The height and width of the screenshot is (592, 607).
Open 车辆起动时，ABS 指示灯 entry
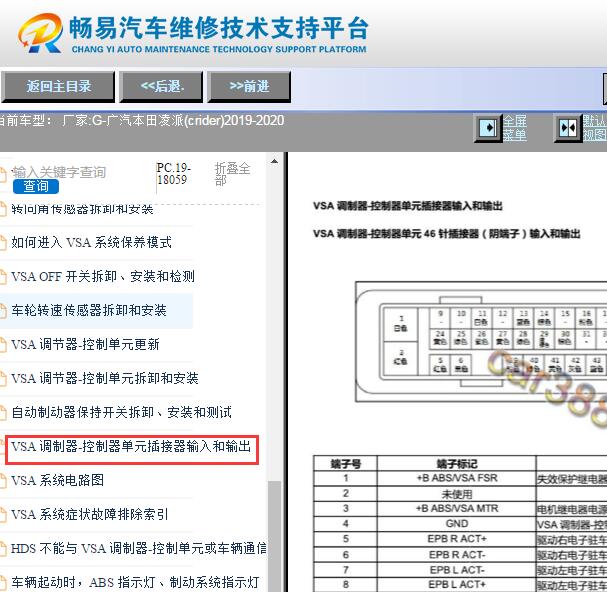click(x=135, y=582)
